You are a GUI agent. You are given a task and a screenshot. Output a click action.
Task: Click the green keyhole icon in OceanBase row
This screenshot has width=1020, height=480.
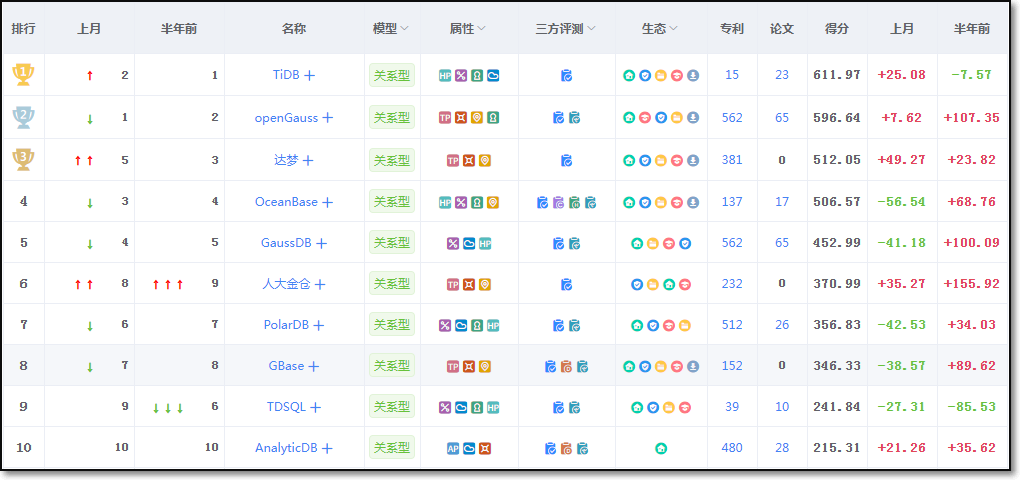477,202
